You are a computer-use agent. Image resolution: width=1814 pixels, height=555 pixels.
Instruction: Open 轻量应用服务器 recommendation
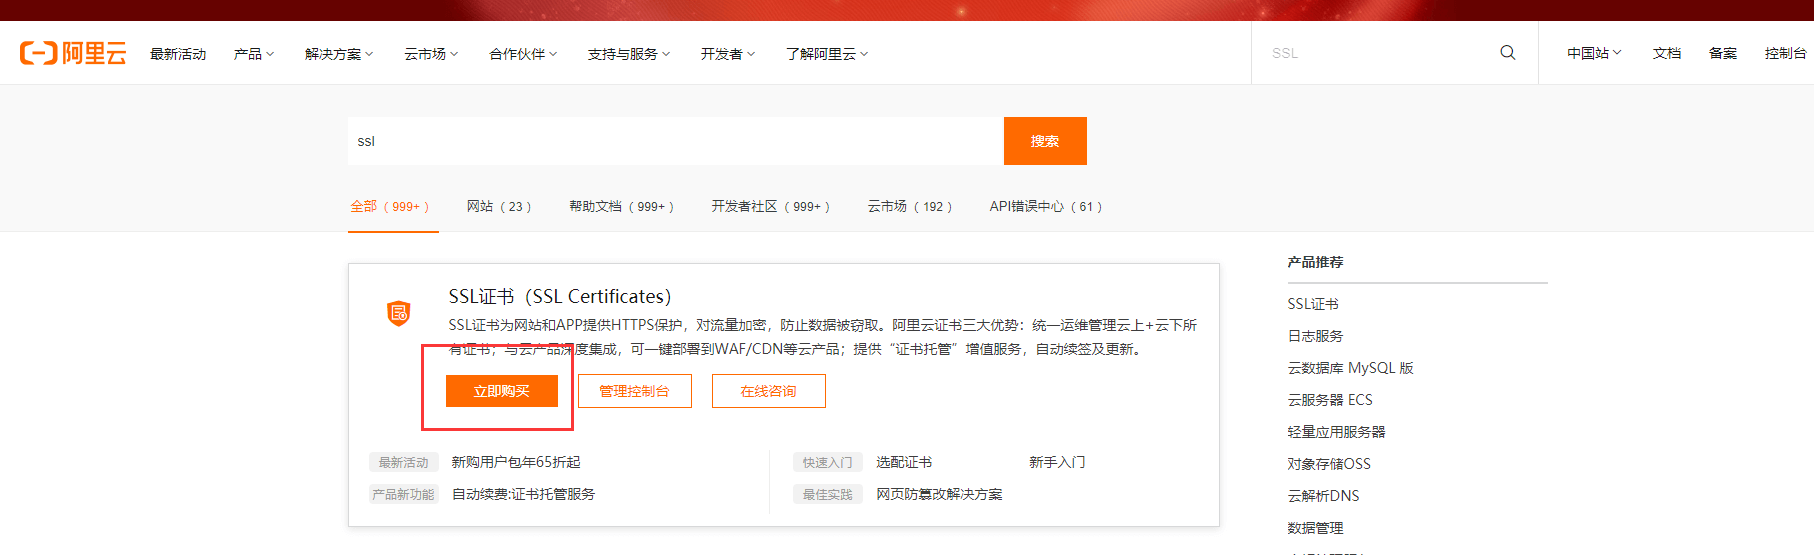pyautogui.click(x=1336, y=432)
